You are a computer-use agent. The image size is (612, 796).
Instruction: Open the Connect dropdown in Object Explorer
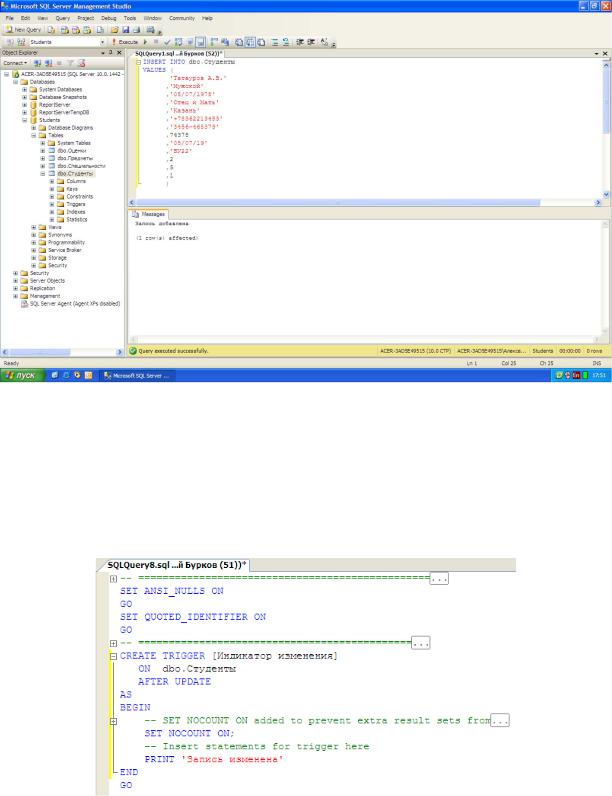pyautogui.click(x=15, y=63)
